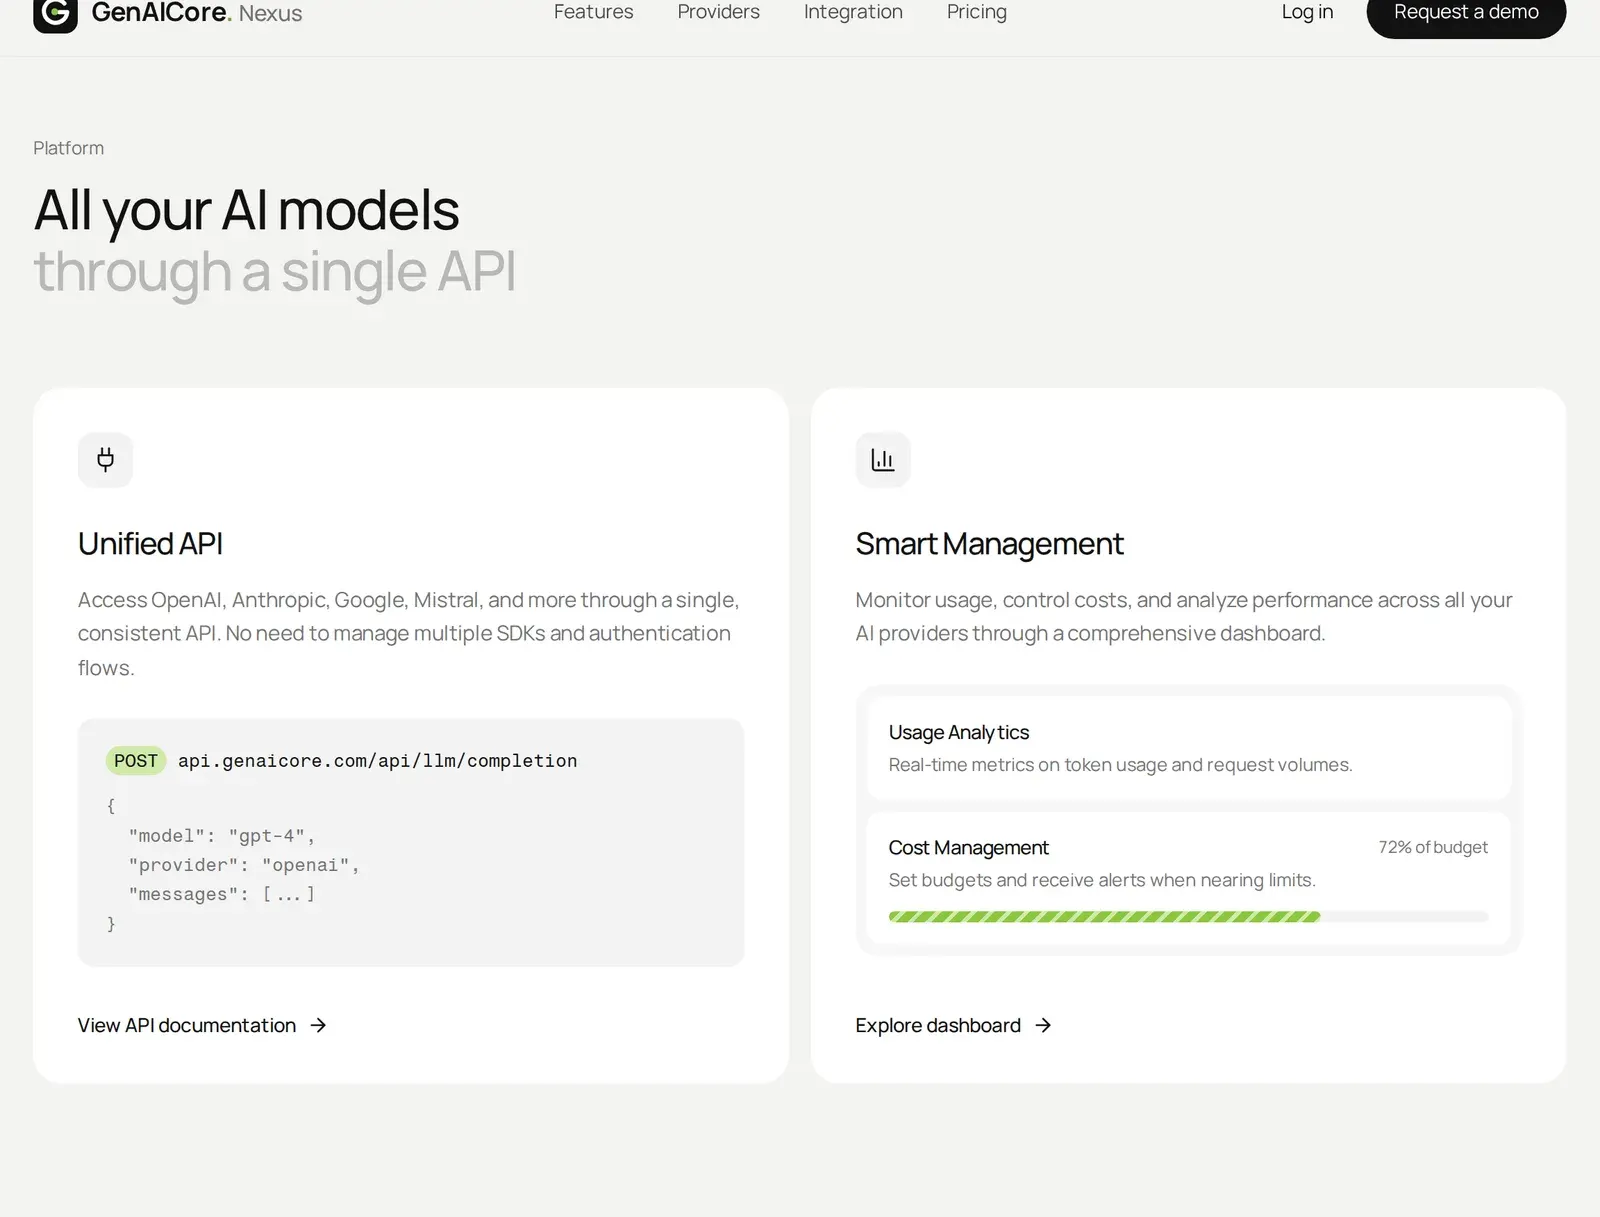Click "Real-time metrics on token usage" description
This screenshot has height=1217, width=1600.
point(1120,765)
